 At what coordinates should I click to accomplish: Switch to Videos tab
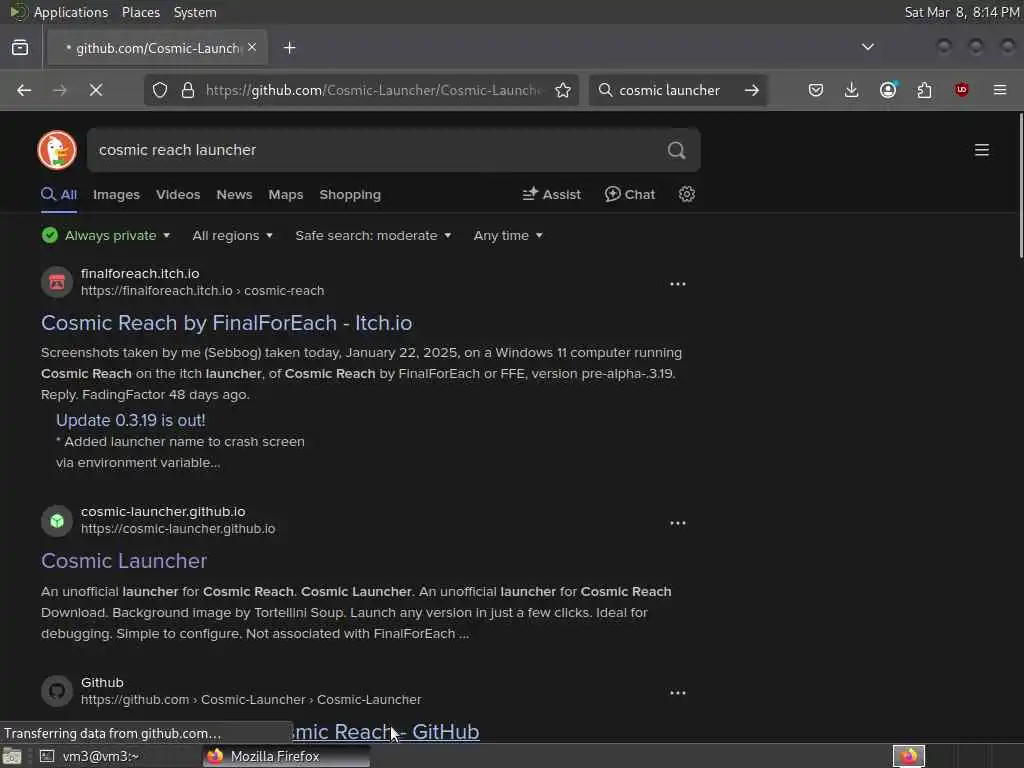click(x=178, y=195)
